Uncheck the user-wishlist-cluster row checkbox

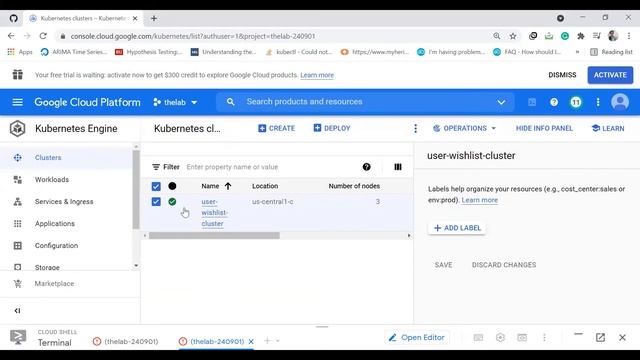pyautogui.click(x=156, y=202)
